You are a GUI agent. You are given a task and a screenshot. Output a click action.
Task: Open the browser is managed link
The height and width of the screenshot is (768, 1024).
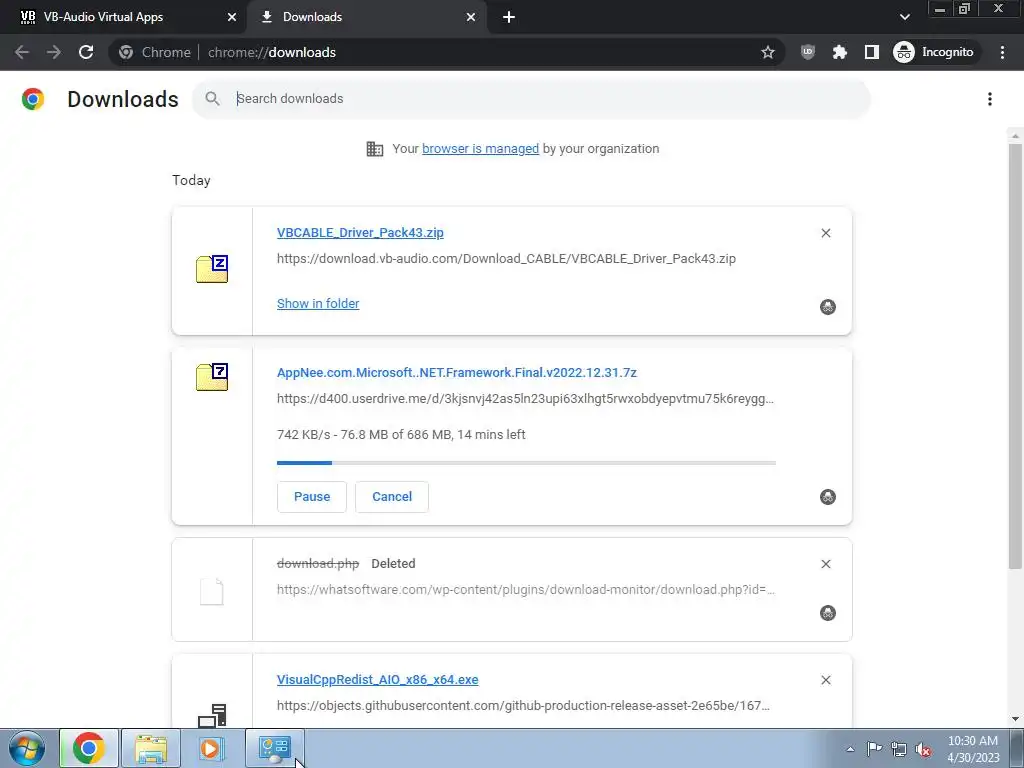(481, 149)
